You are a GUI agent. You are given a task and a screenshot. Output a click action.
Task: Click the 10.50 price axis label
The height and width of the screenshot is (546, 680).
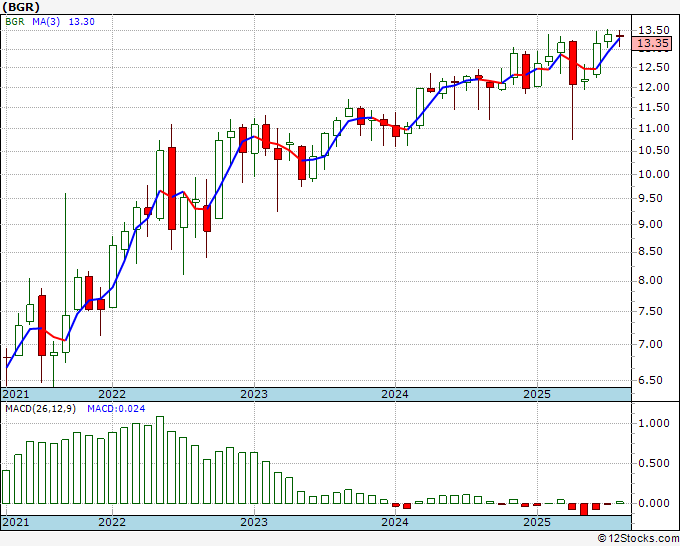pos(654,150)
